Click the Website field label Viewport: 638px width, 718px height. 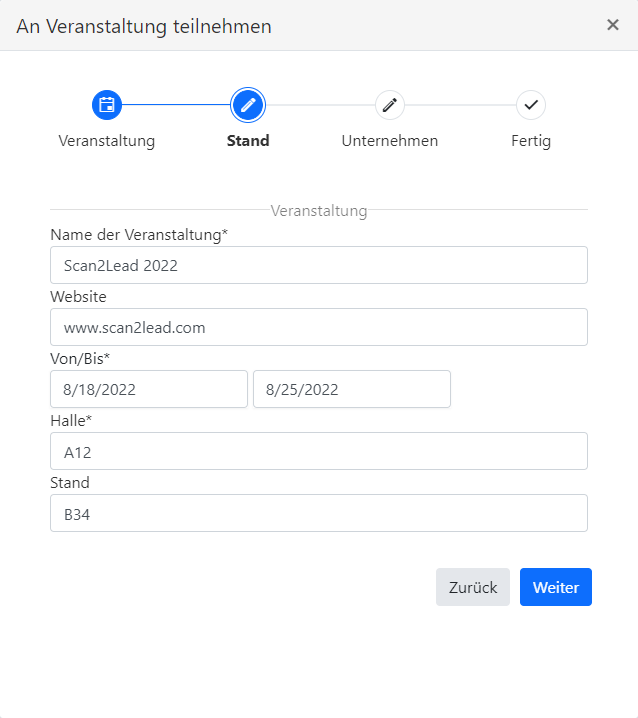pos(78,297)
